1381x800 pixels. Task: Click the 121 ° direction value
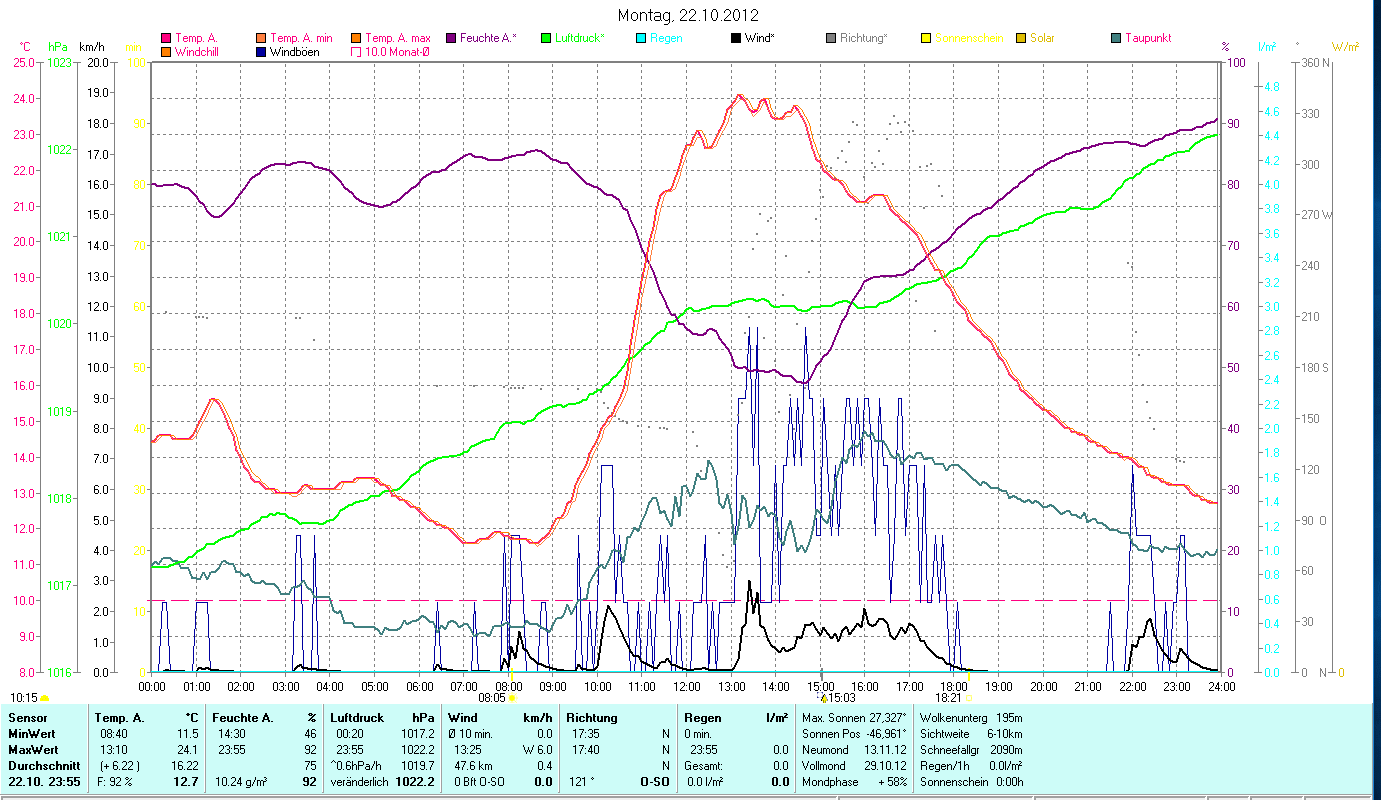582,780
